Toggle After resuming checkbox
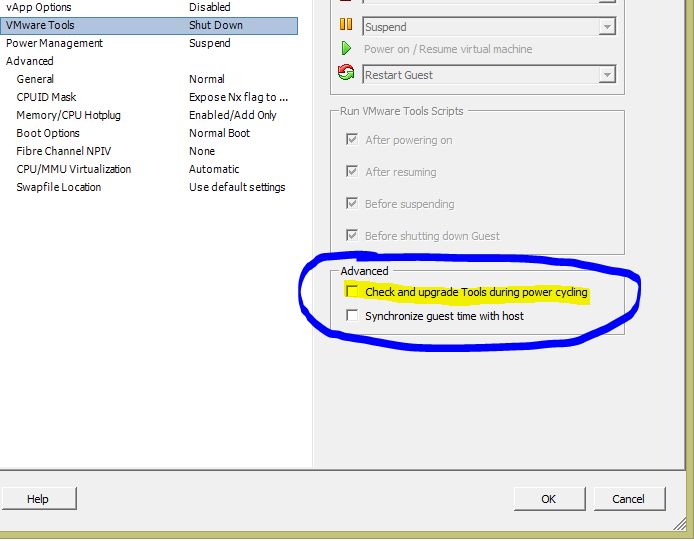The width and height of the screenshot is (694, 541). pos(352,172)
